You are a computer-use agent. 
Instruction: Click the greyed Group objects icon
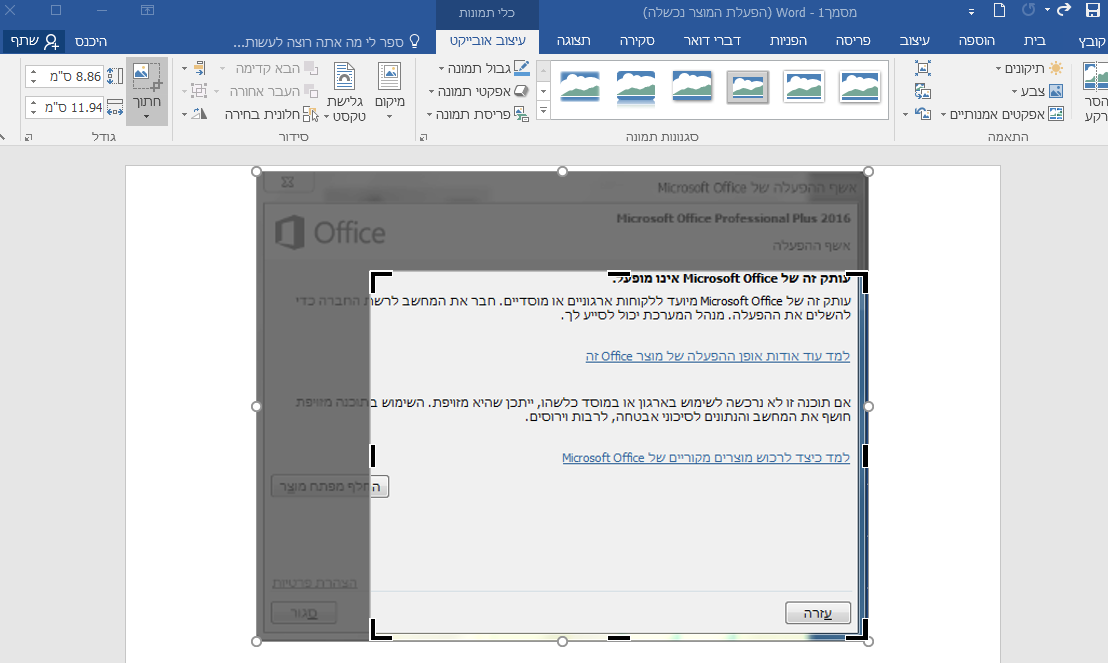[194, 91]
